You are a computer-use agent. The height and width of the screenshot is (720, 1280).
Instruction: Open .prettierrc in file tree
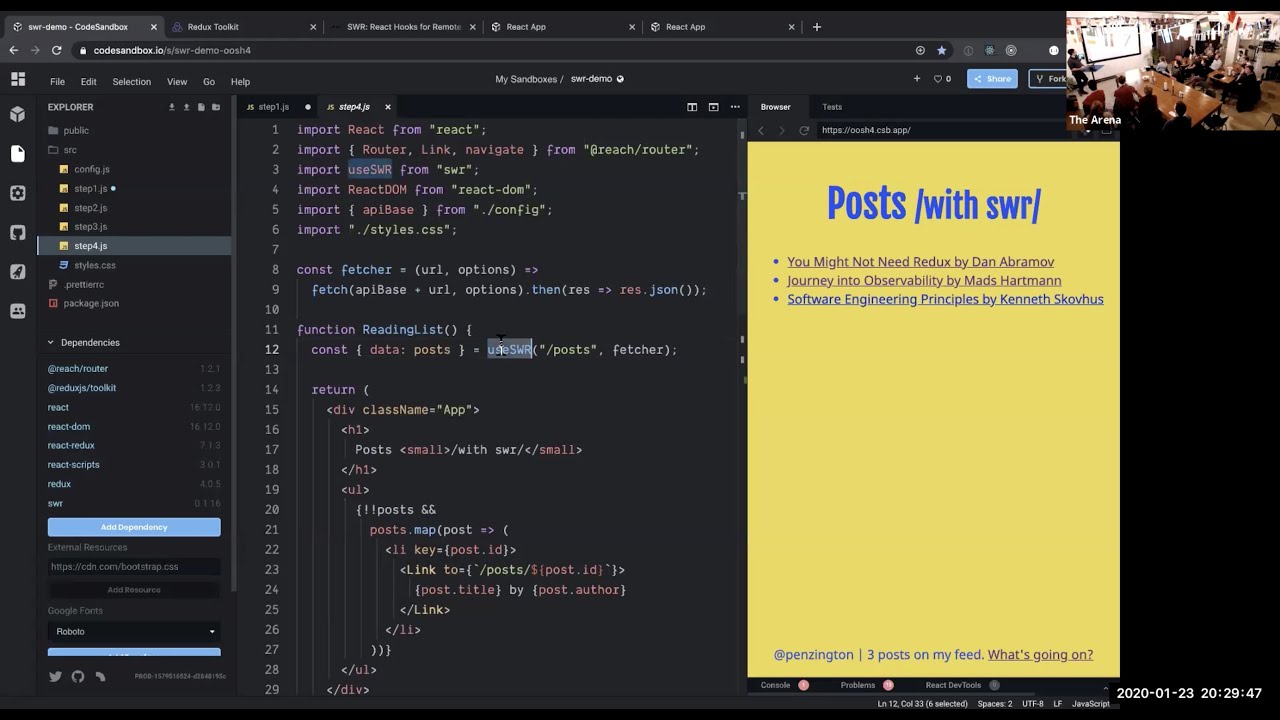83,284
